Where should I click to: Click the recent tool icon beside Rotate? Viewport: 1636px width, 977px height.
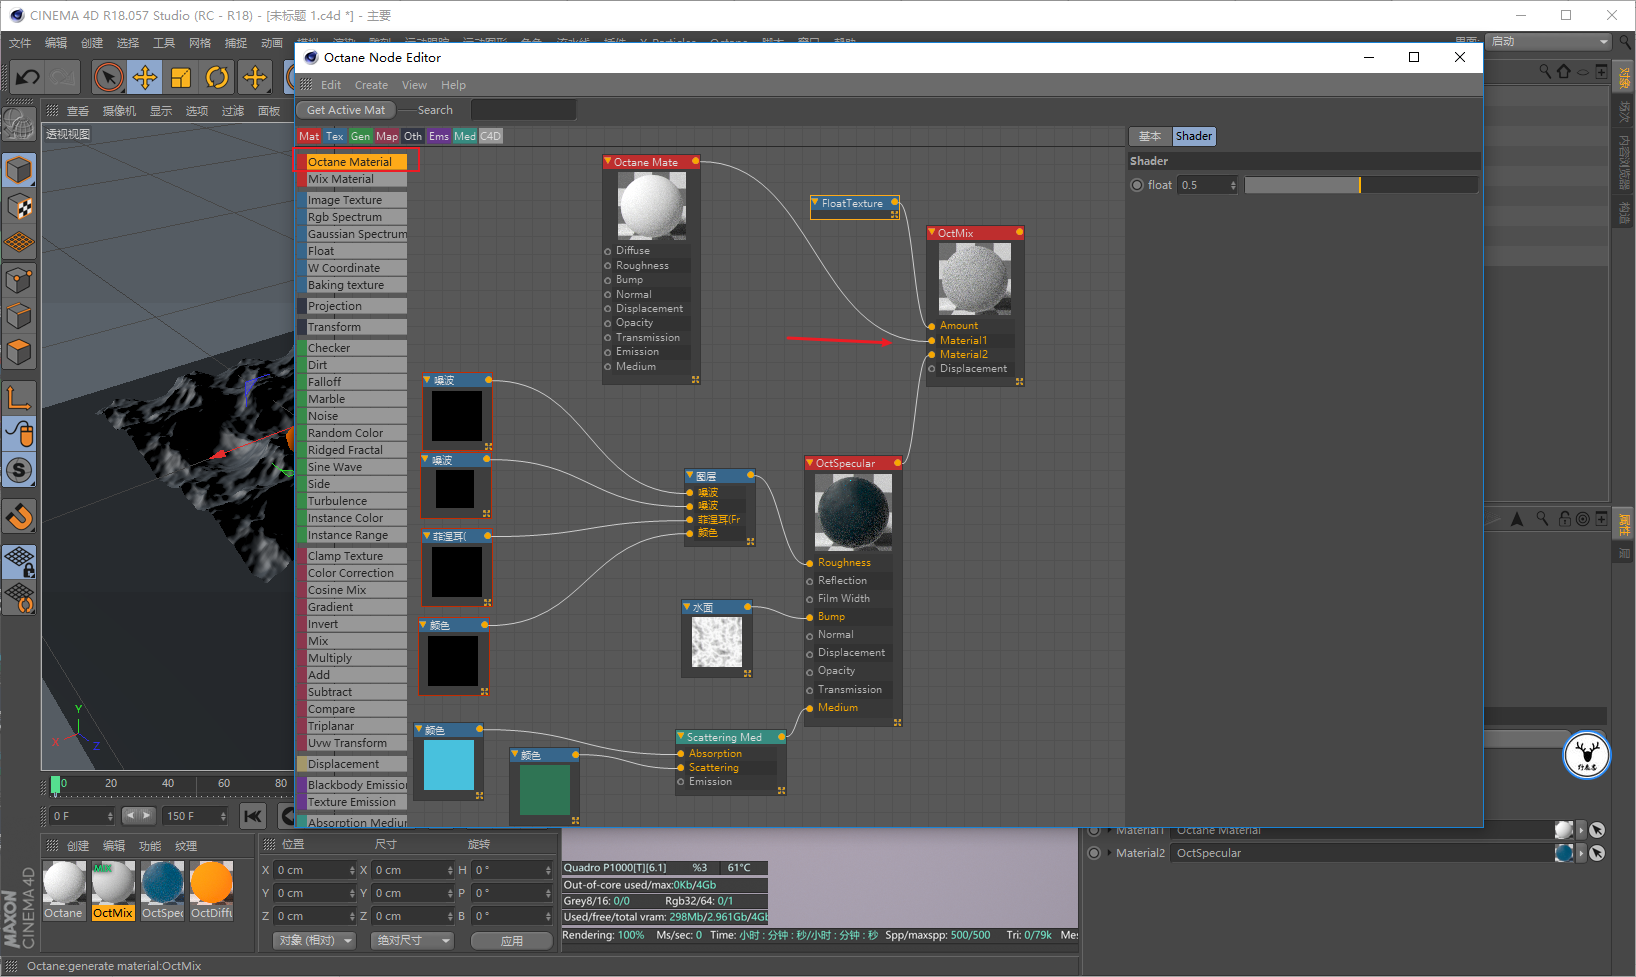pos(255,77)
